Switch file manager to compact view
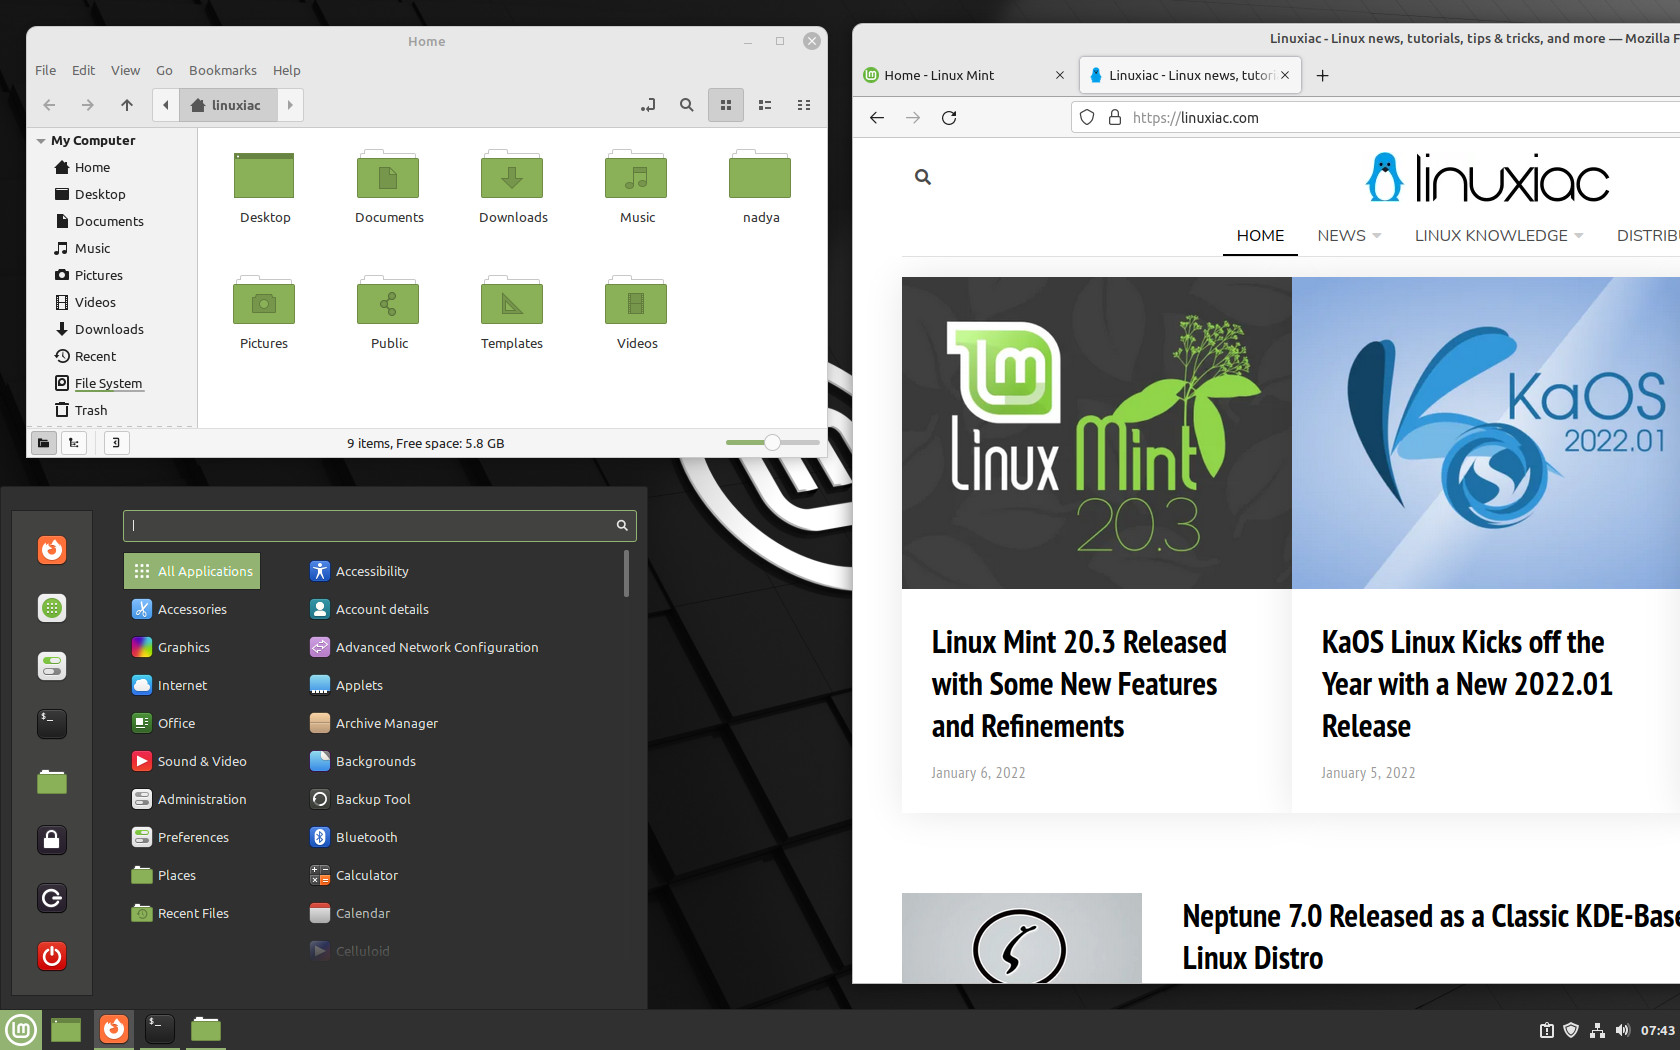 pyautogui.click(x=804, y=105)
